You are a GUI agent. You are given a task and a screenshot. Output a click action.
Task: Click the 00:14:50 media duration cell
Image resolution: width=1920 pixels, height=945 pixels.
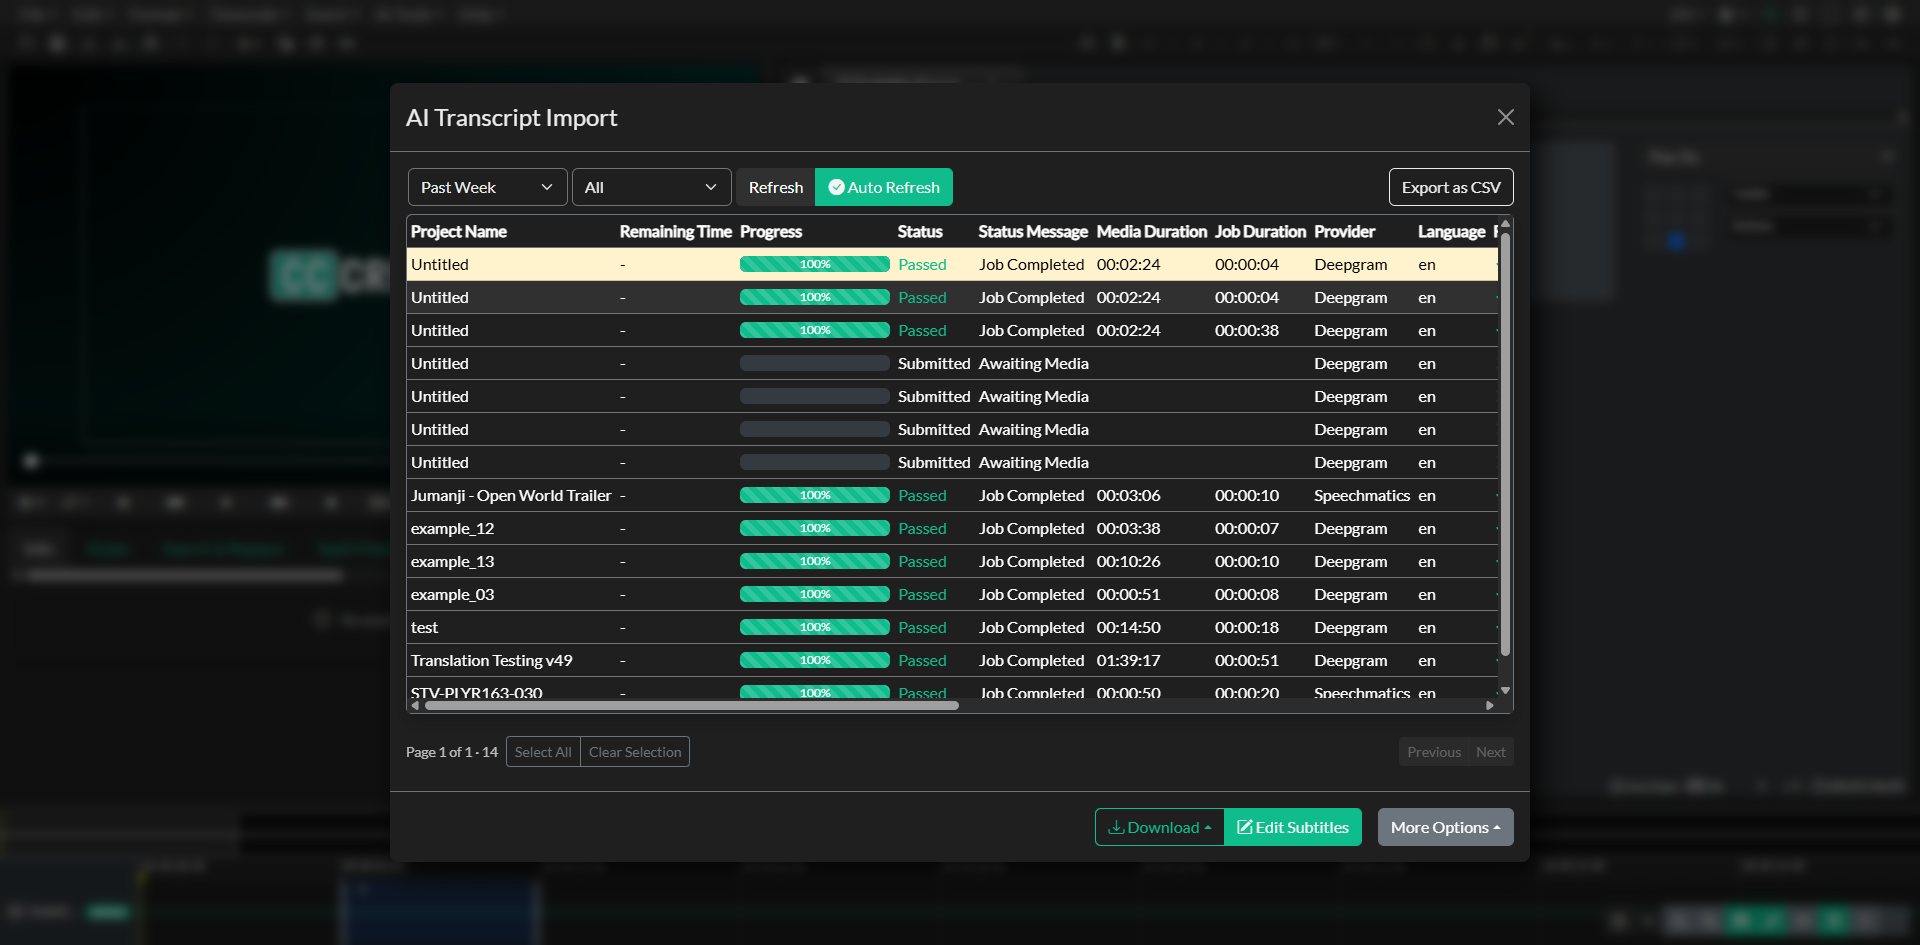coord(1129,627)
